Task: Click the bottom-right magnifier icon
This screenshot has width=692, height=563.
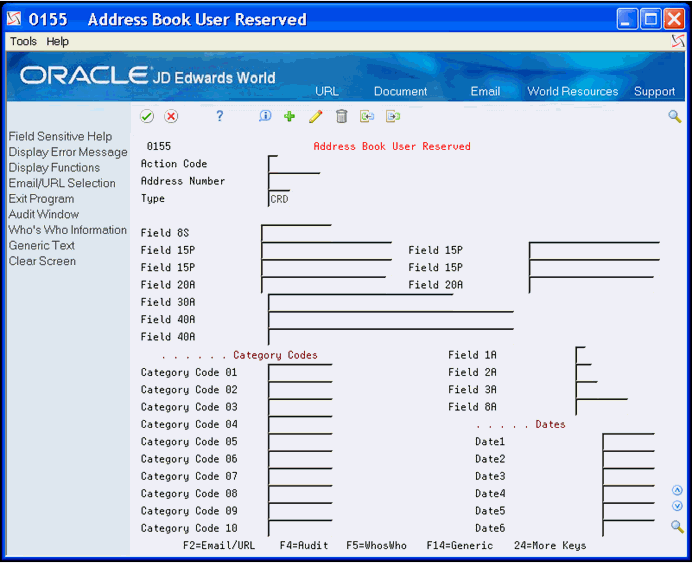Action: coord(677,526)
